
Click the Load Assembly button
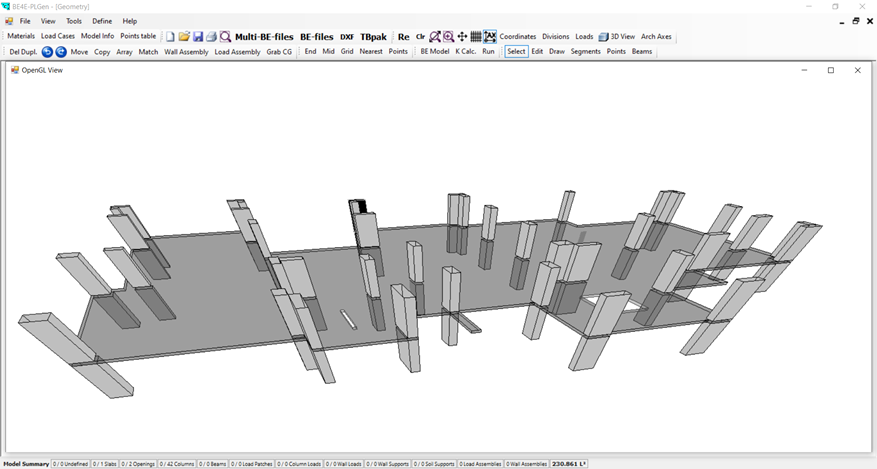238,51
